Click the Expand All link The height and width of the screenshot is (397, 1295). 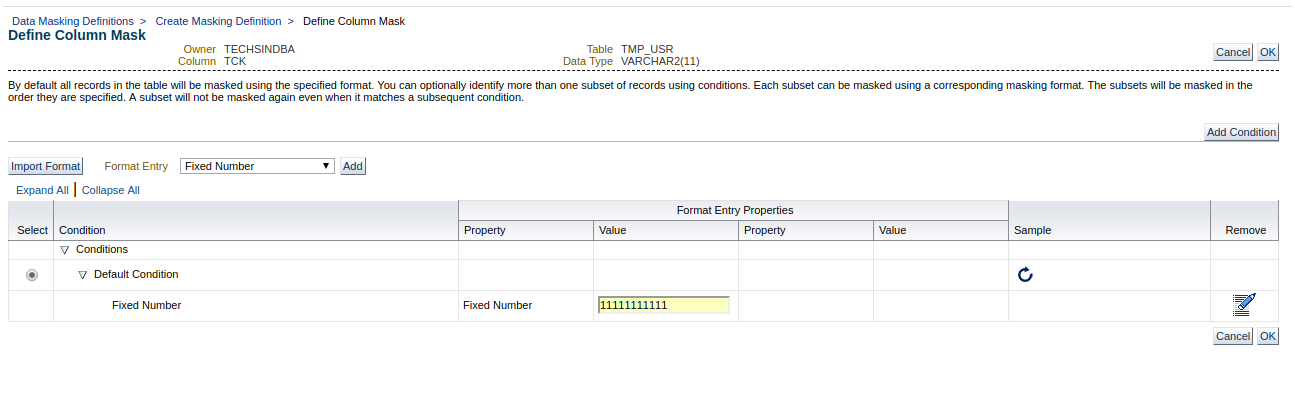click(42, 190)
